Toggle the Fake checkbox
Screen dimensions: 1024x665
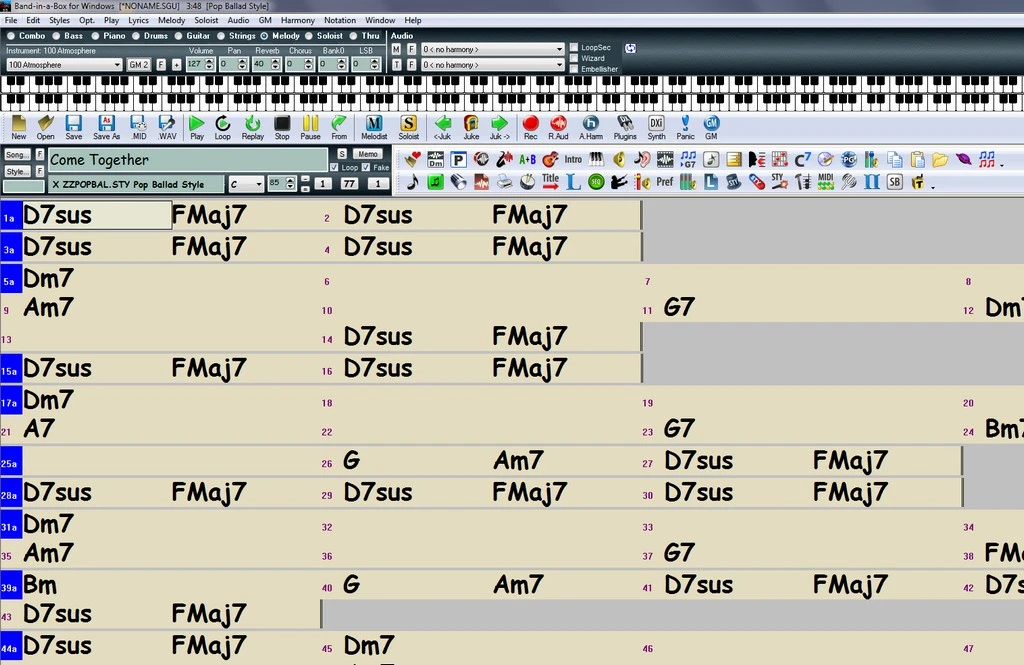tap(366, 168)
